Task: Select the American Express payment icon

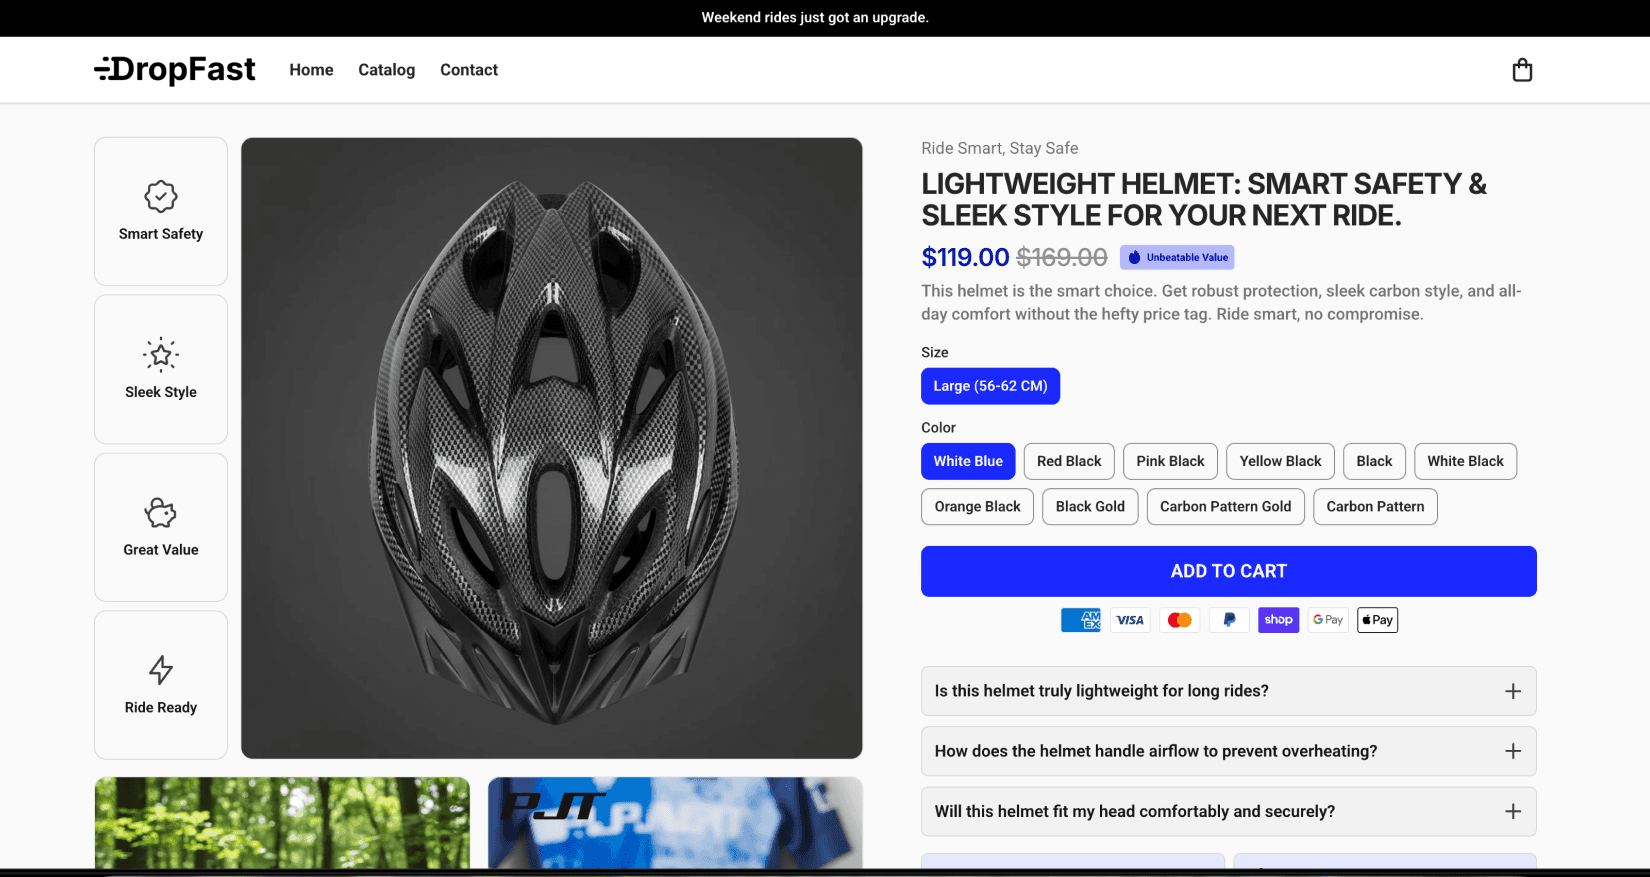Action: point(1080,620)
